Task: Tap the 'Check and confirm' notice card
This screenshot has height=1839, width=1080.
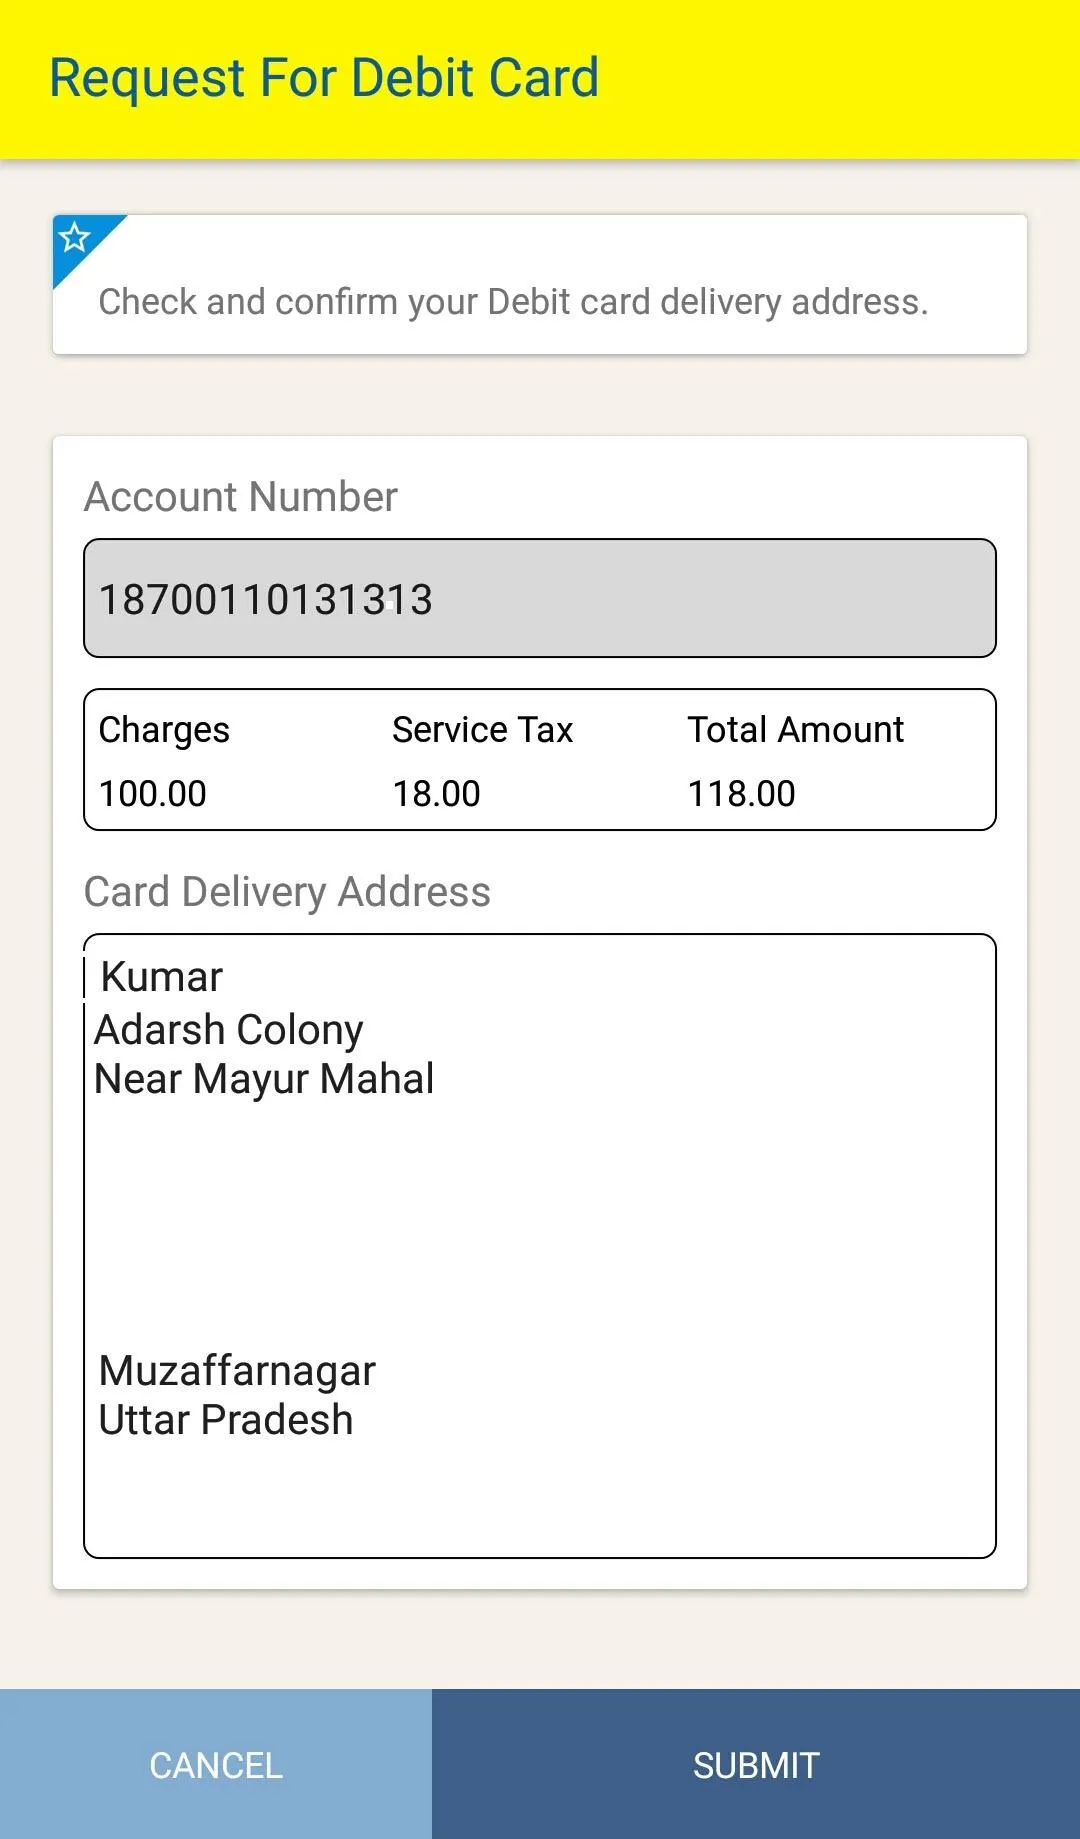Action: pos(540,284)
